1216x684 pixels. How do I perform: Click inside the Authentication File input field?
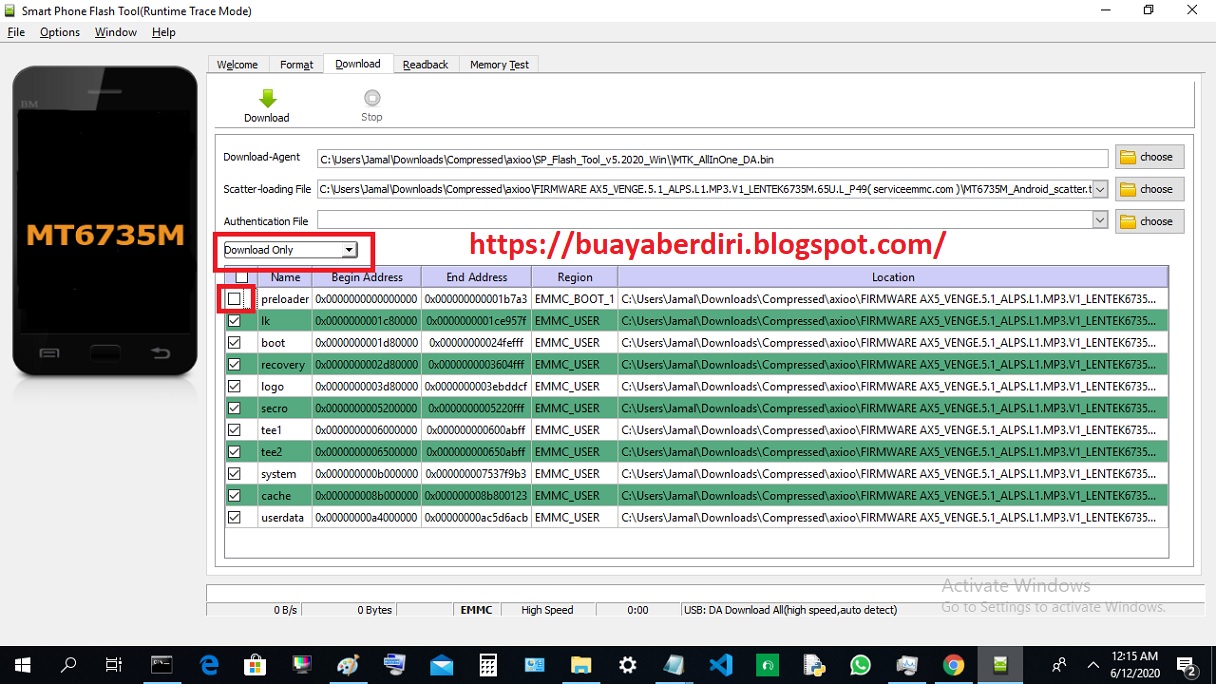pos(700,220)
